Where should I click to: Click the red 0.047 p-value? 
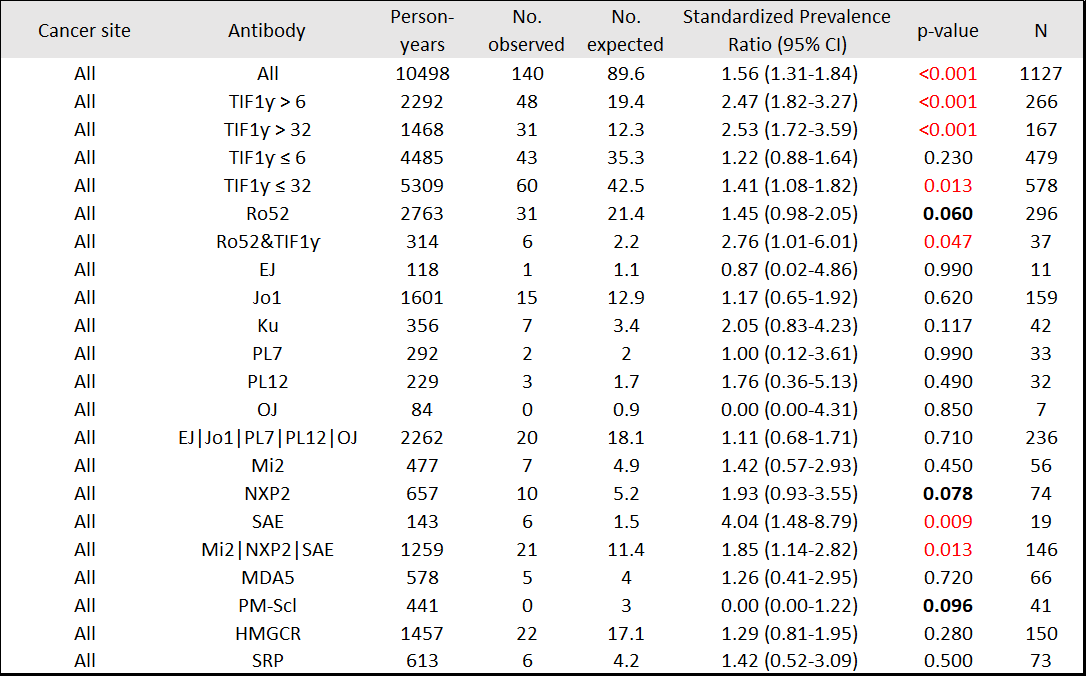pos(947,241)
